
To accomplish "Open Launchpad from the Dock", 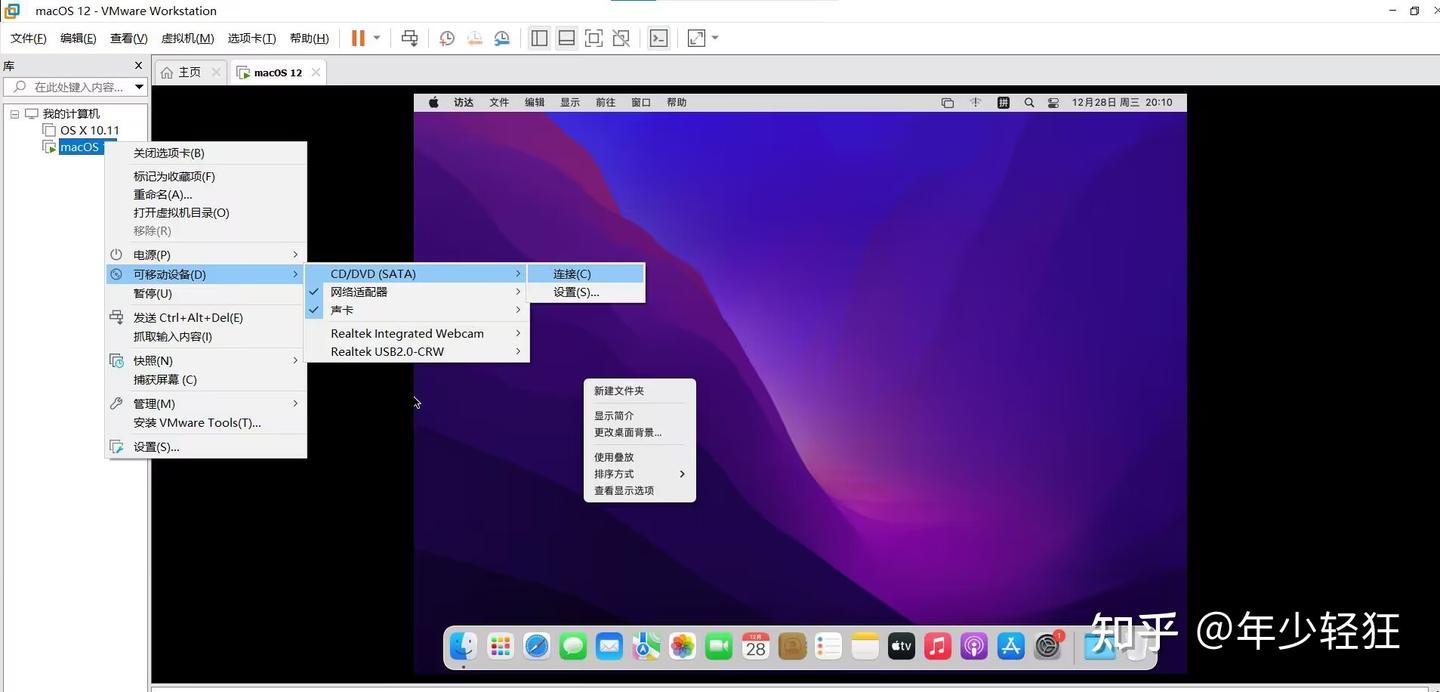I will (499, 646).
